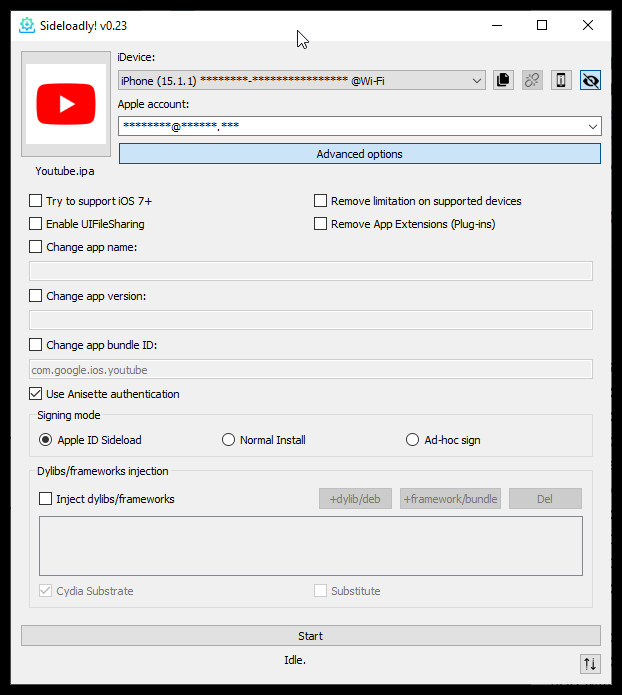Maximize the Sideloadly window
The image size is (622, 695).
[542, 25]
